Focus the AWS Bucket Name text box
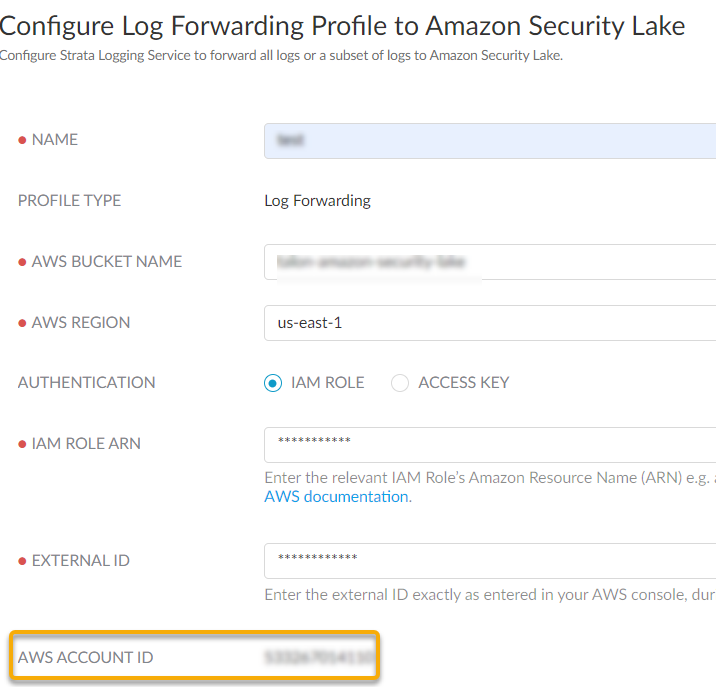Image resolution: width=716 pixels, height=687 pixels. pos(490,263)
